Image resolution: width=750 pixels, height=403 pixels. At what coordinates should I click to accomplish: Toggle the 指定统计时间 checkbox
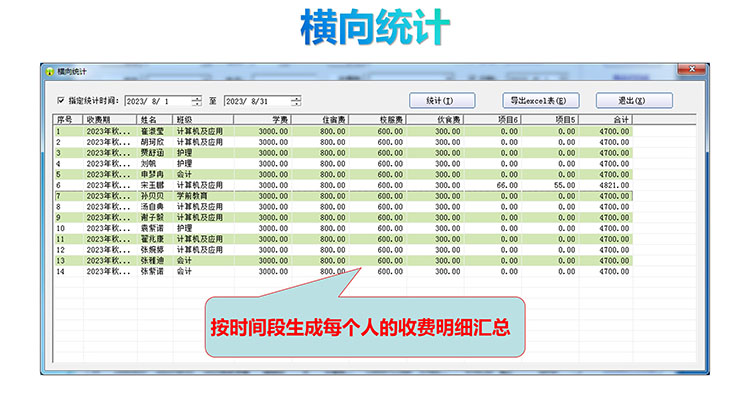61,100
